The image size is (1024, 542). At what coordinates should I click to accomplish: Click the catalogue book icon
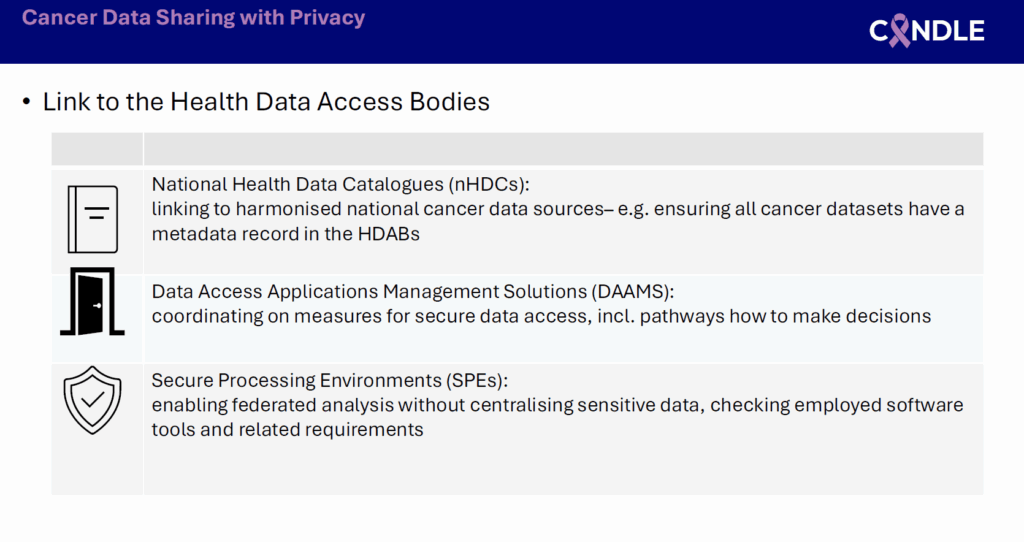(x=93, y=219)
